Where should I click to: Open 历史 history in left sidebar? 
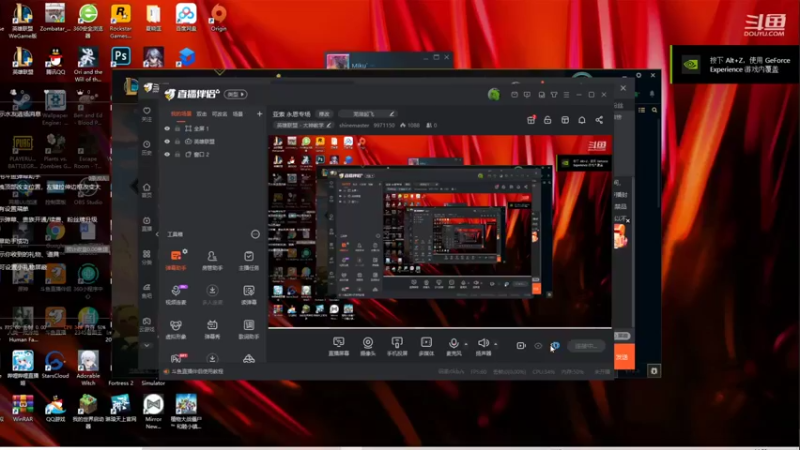pyautogui.click(x=146, y=147)
